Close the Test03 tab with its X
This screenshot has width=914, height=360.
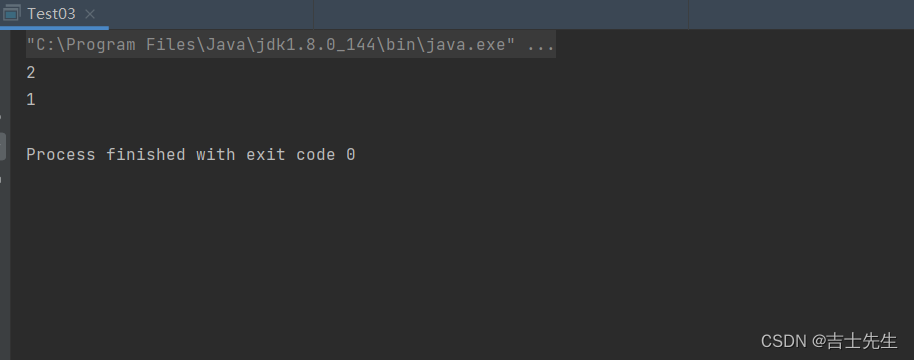90,14
